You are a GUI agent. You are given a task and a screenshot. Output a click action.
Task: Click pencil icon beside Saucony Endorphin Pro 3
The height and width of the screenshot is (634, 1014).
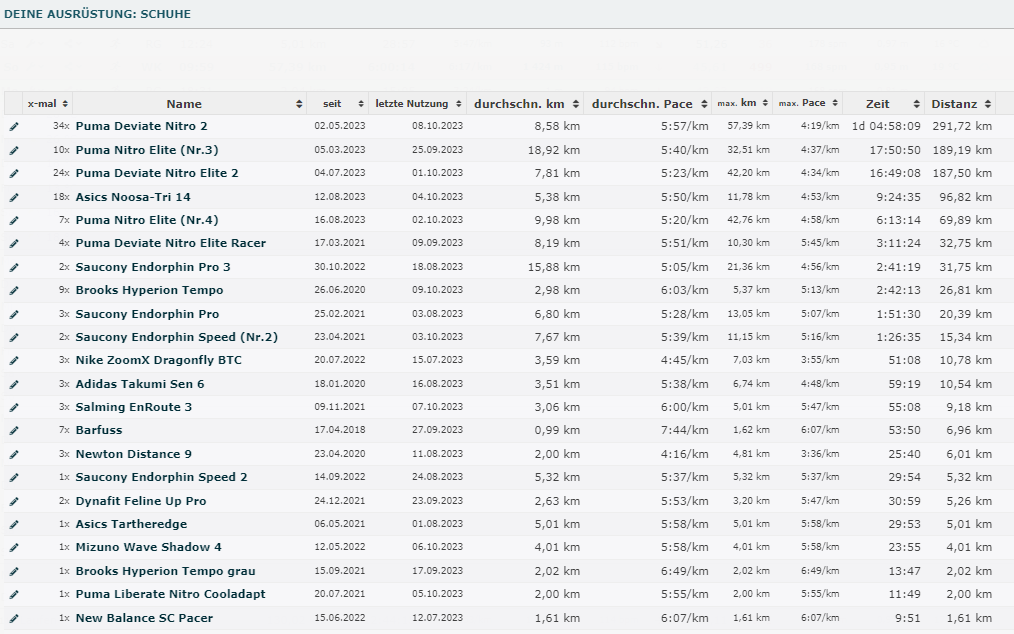click(x=14, y=267)
